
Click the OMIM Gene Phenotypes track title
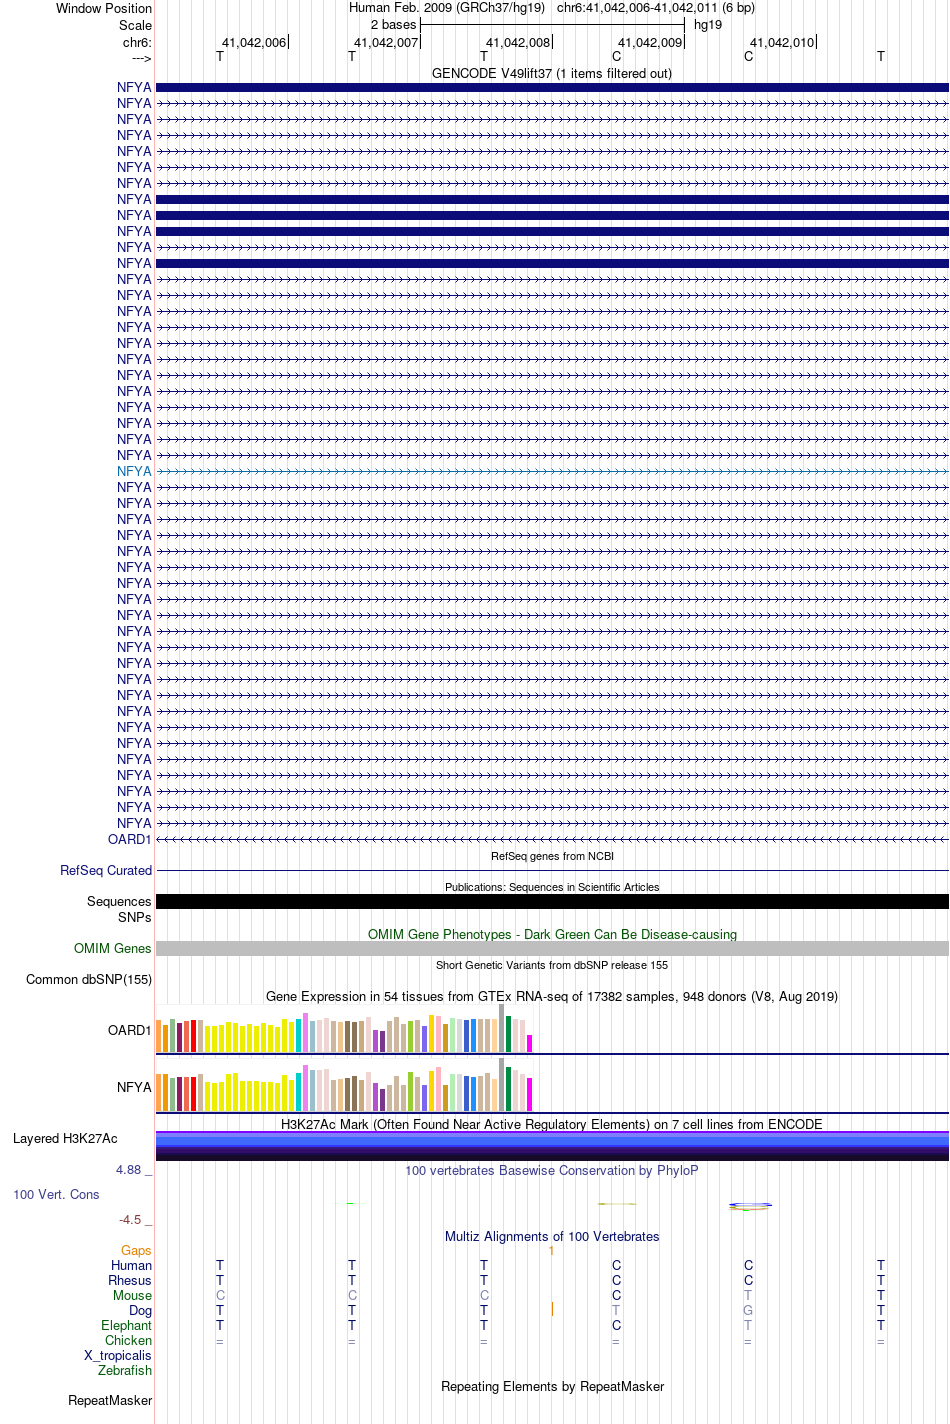(x=552, y=934)
